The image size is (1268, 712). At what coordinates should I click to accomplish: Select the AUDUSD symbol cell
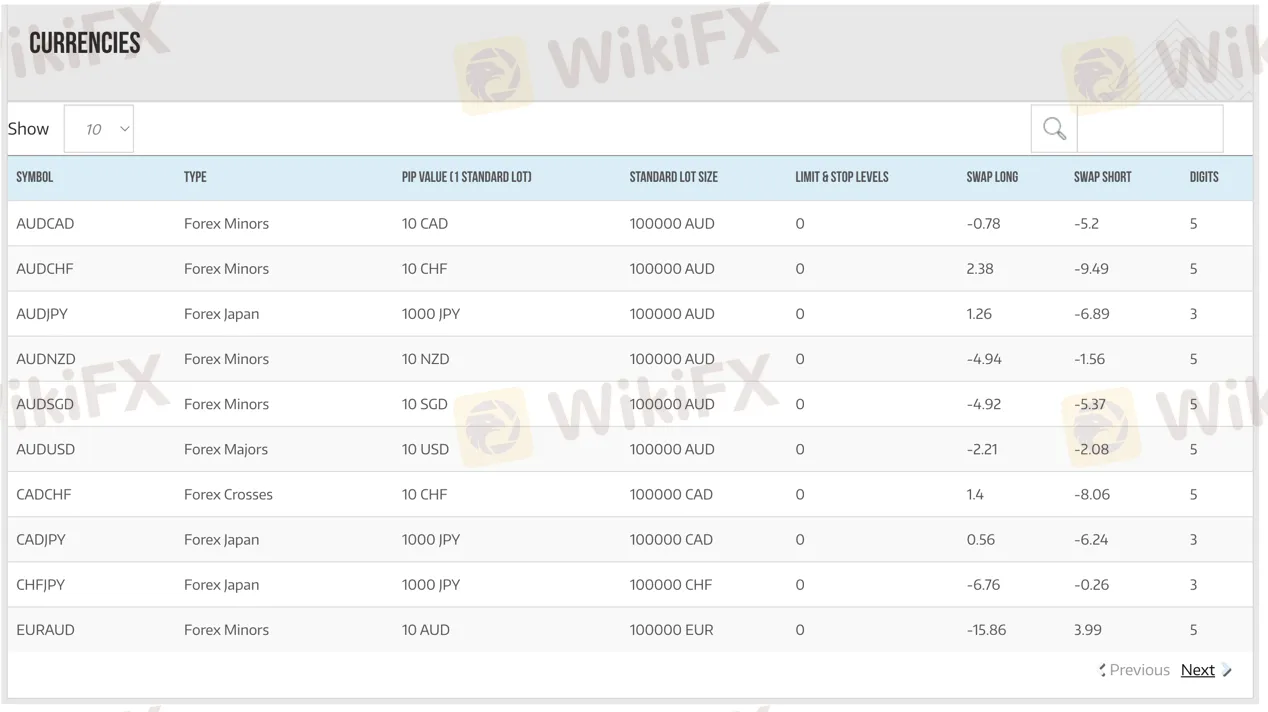point(45,449)
